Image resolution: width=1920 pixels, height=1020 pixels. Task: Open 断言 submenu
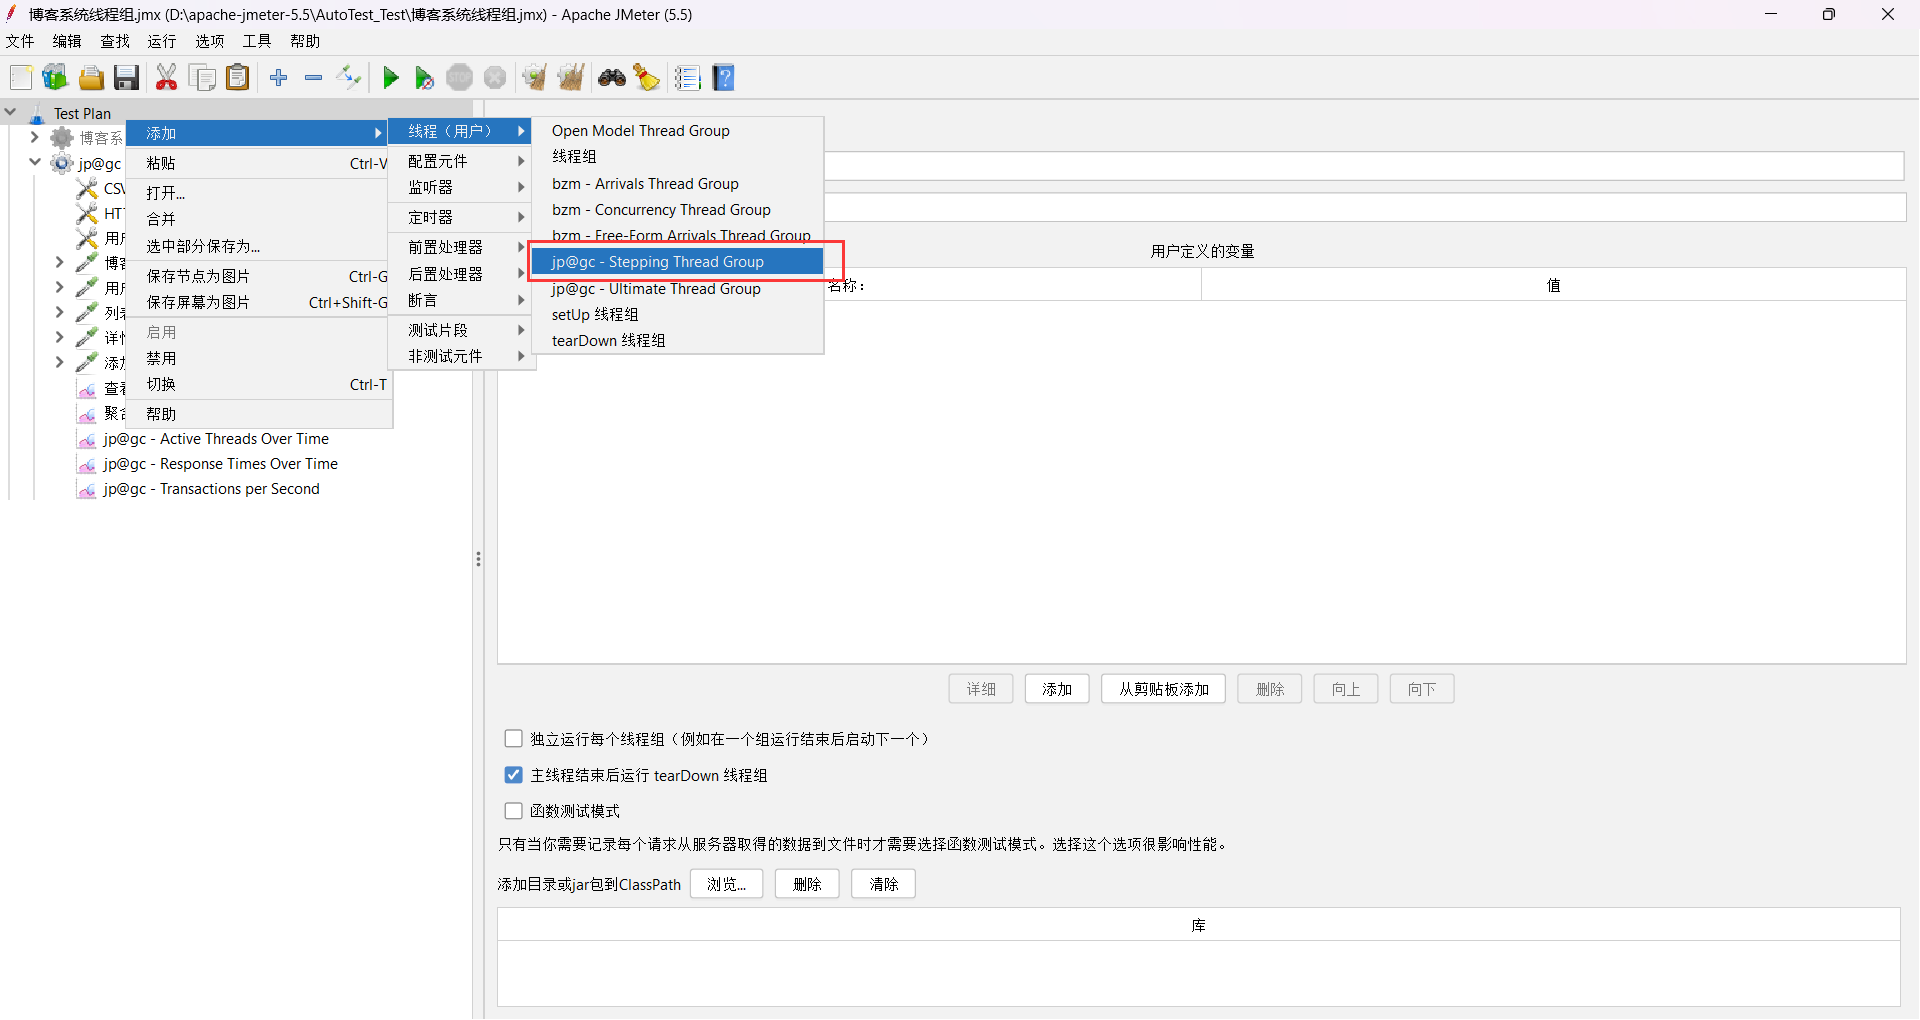click(460, 300)
